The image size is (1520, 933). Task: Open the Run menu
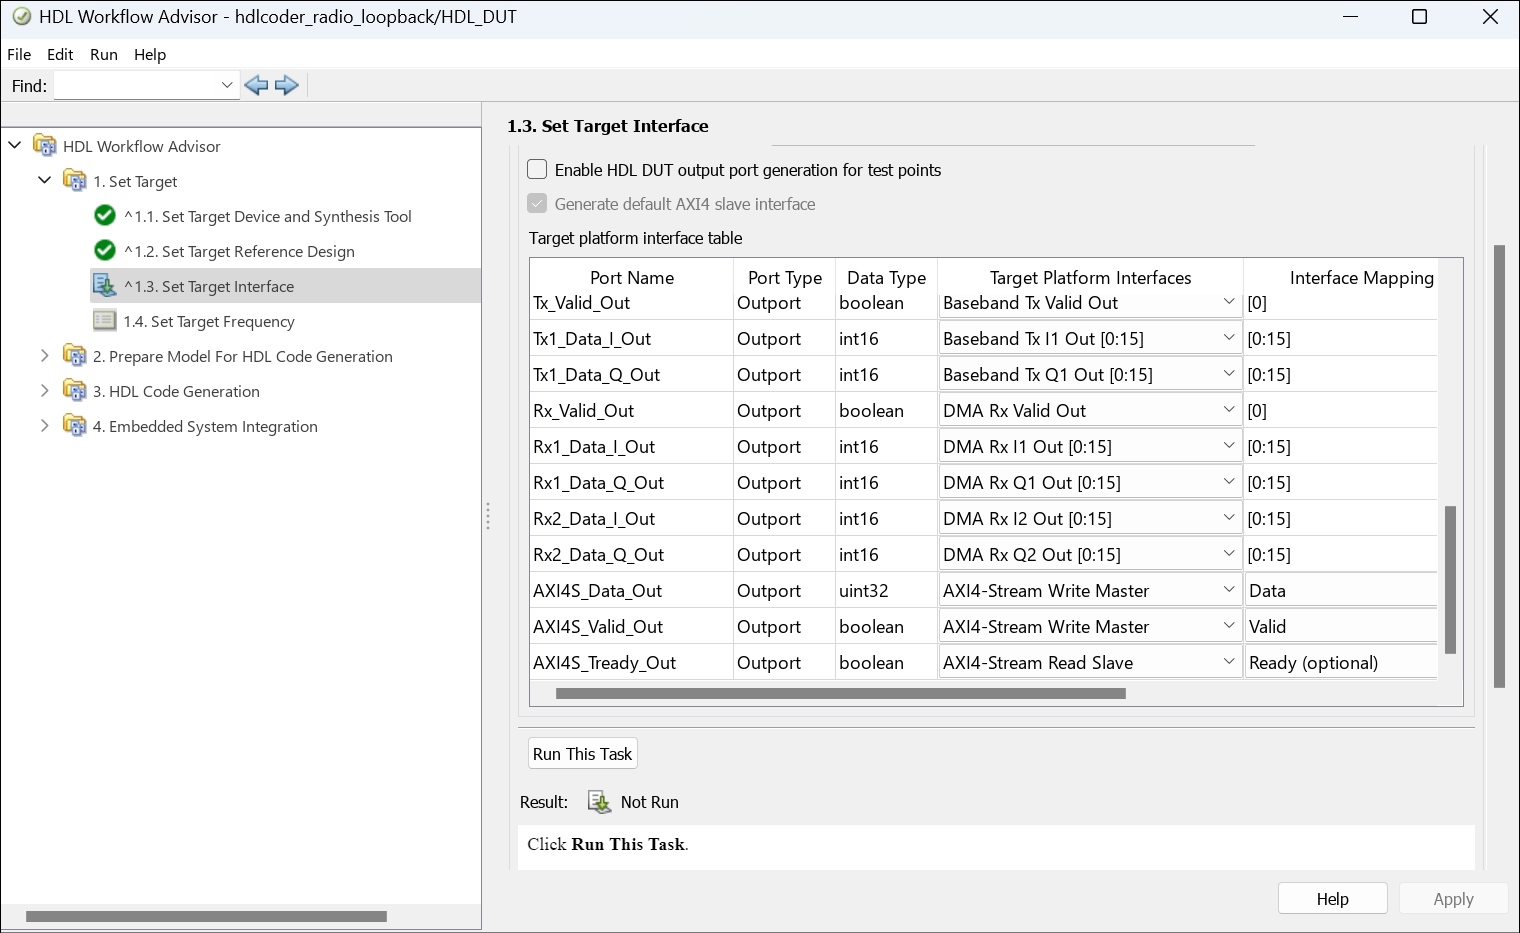click(104, 55)
